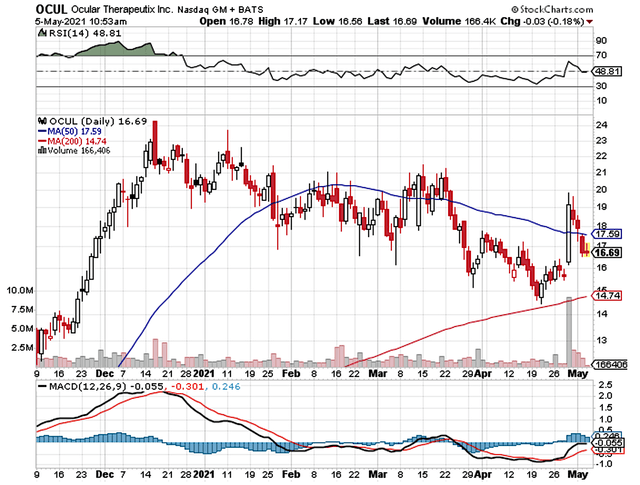The height and width of the screenshot is (485, 640).
Task: Click the yellow-highlighted latest candlestick
Action: coord(587,249)
